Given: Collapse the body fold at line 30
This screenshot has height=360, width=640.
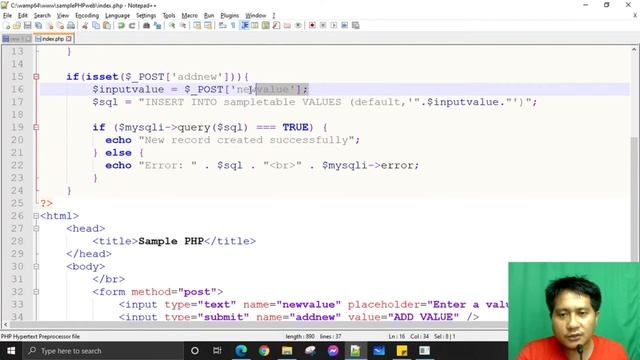Looking at the screenshot, I should (36, 267).
